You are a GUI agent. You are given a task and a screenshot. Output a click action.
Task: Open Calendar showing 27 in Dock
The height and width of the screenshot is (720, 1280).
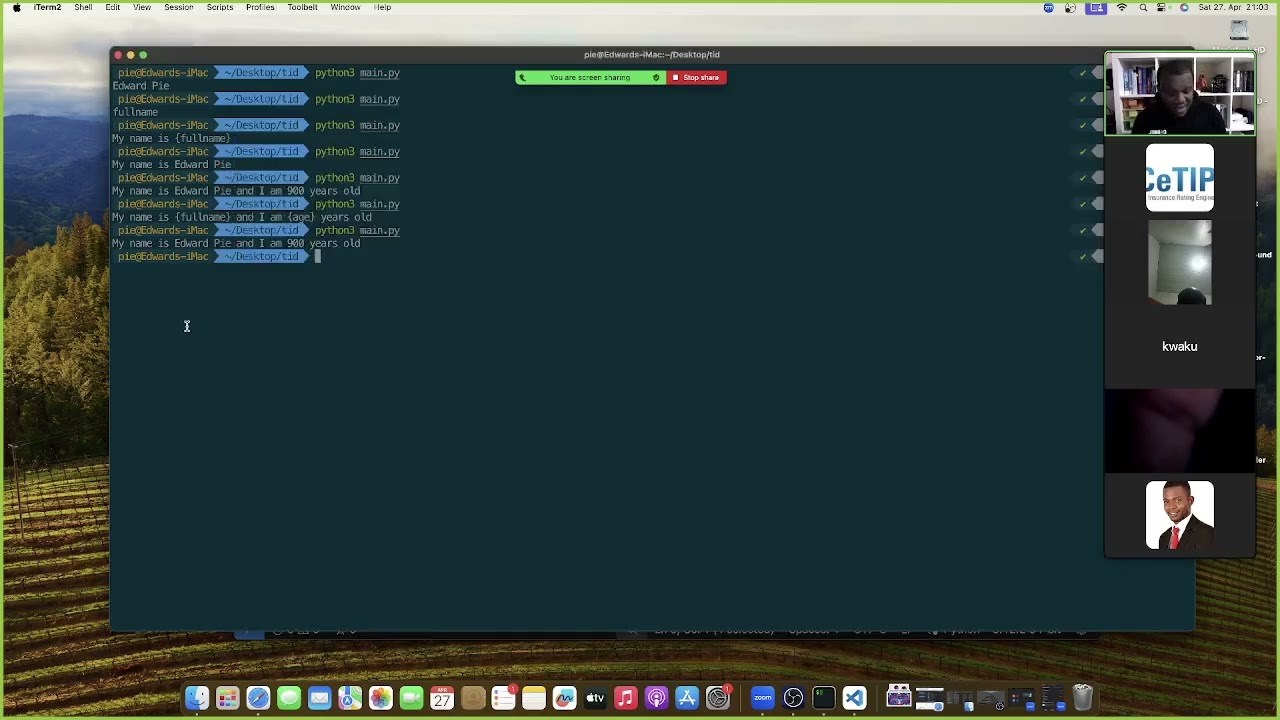[442, 697]
